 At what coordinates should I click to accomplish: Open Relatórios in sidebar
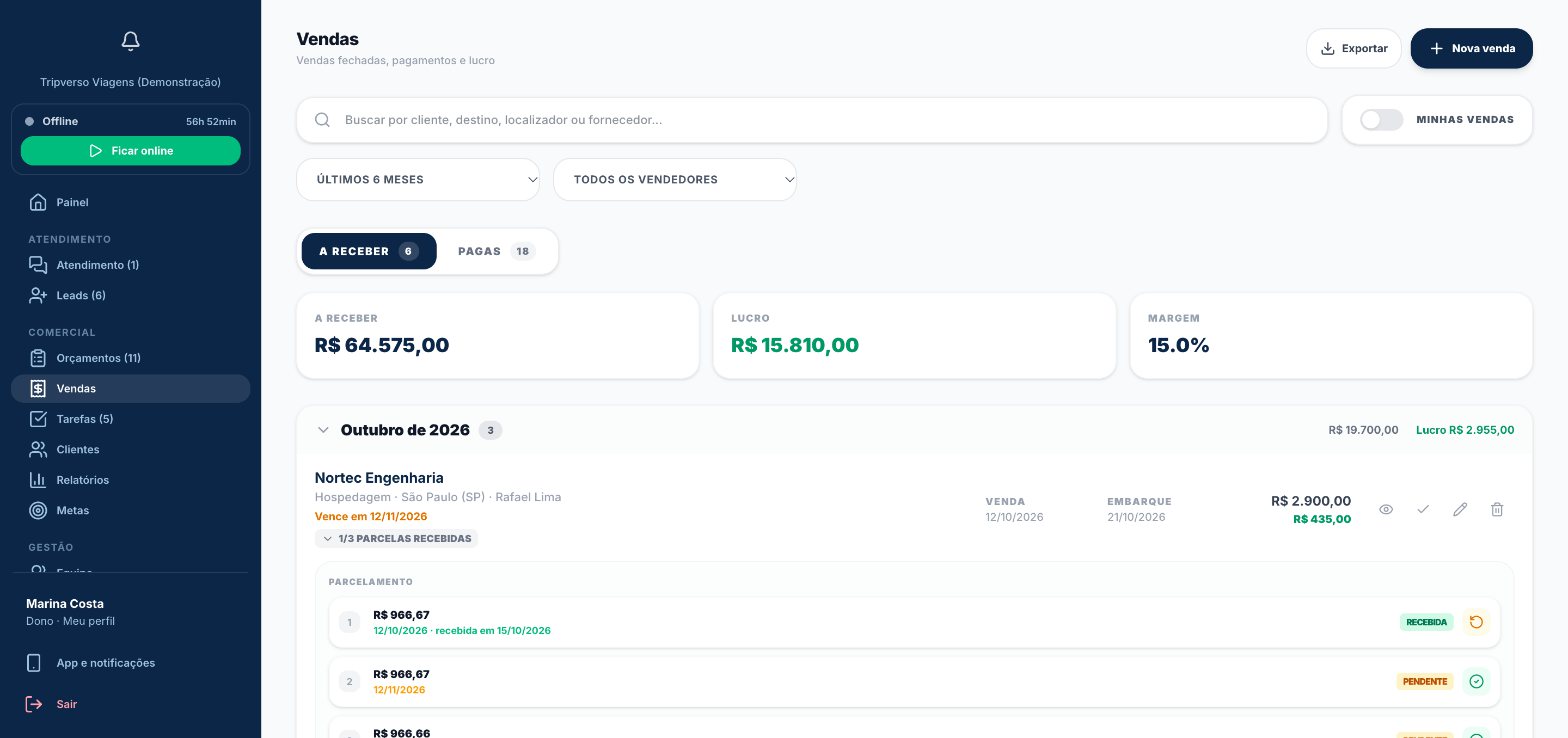coord(130,480)
